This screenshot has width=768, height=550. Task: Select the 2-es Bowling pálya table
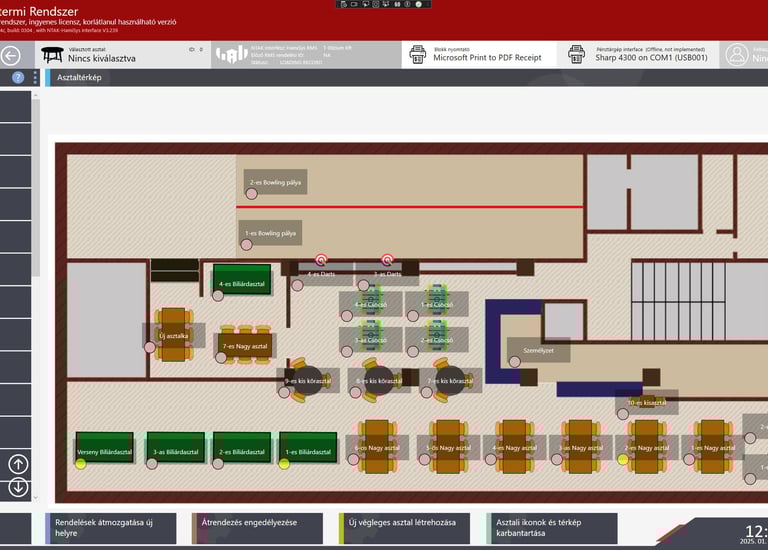(x=275, y=182)
